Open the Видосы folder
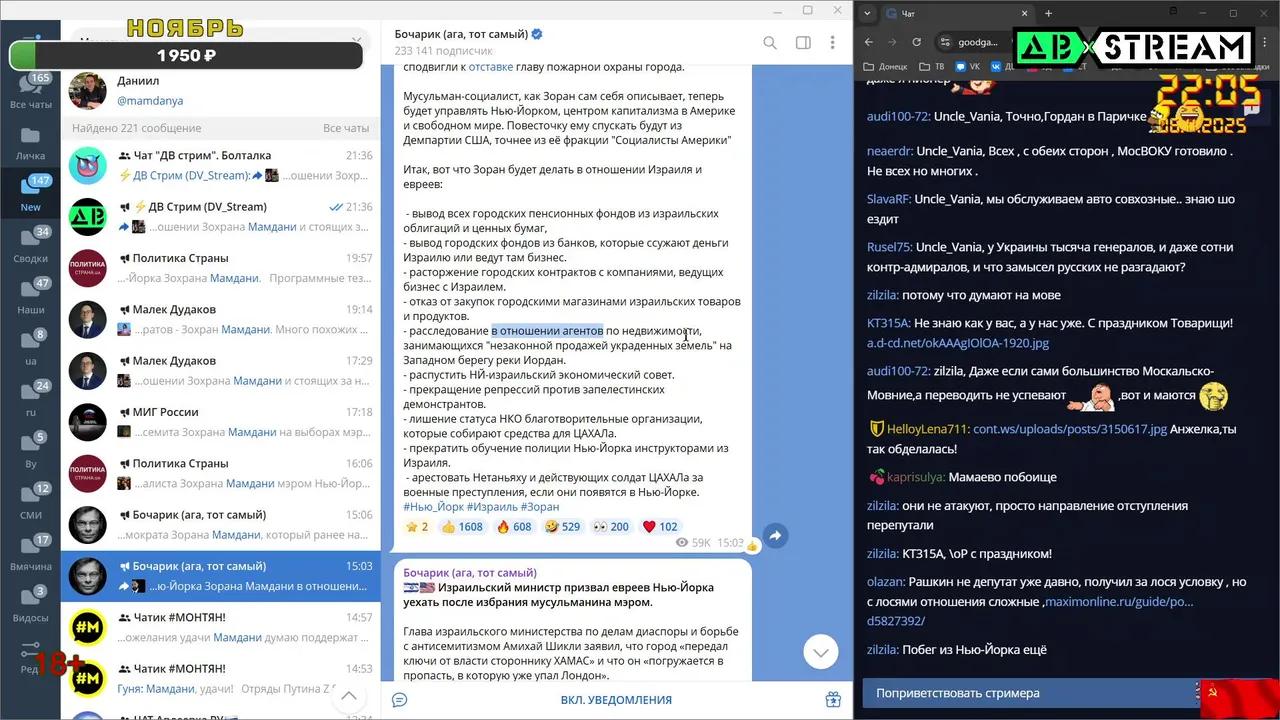The width and height of the screenshot is (1280, 720). [30, 605]
